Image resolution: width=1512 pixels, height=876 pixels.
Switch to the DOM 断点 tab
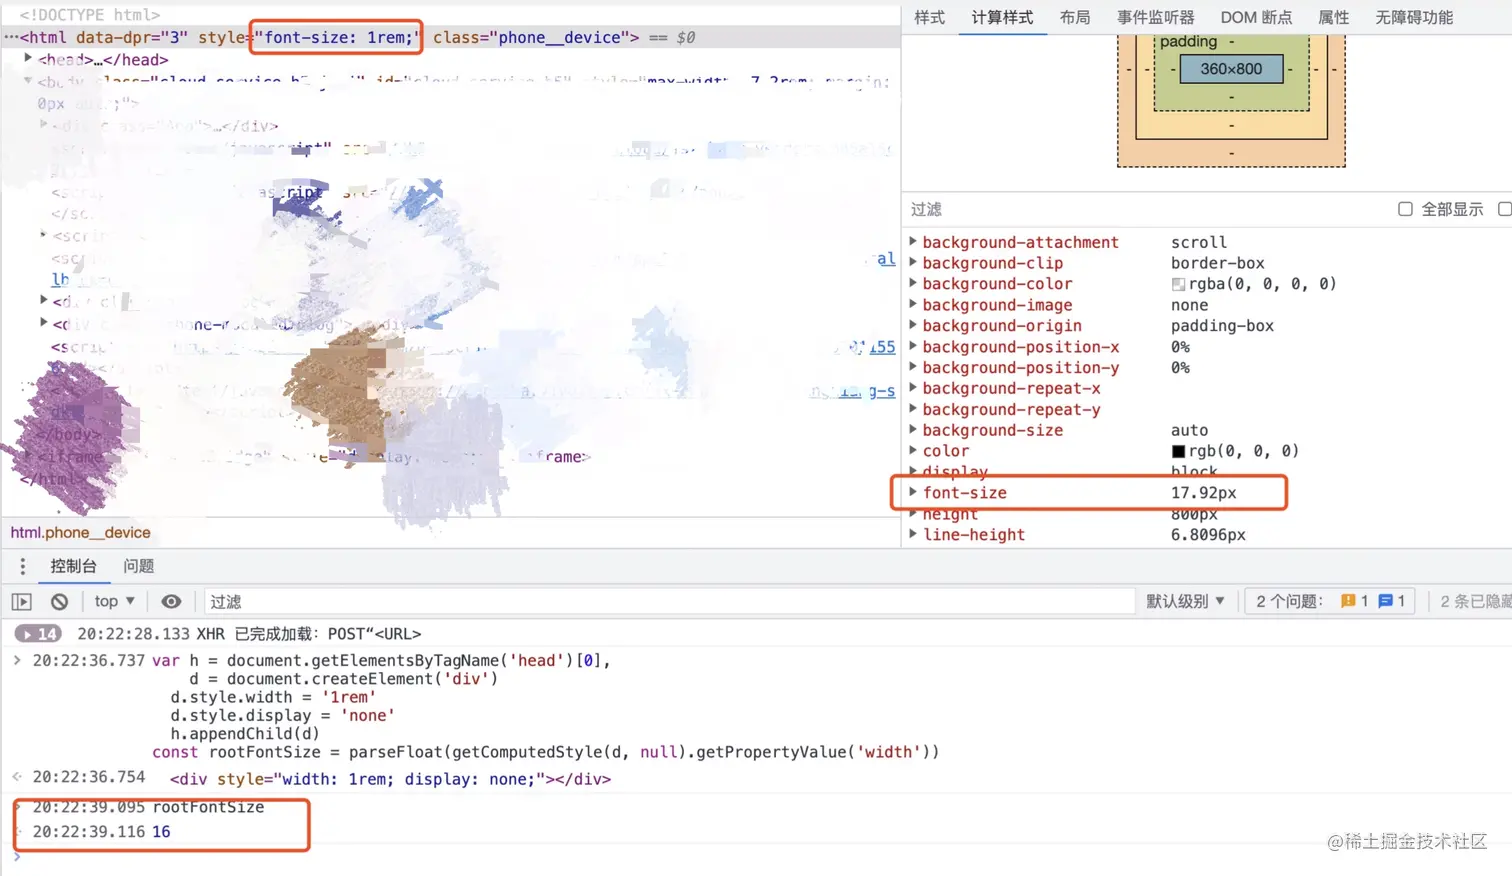click(1256, 17)
